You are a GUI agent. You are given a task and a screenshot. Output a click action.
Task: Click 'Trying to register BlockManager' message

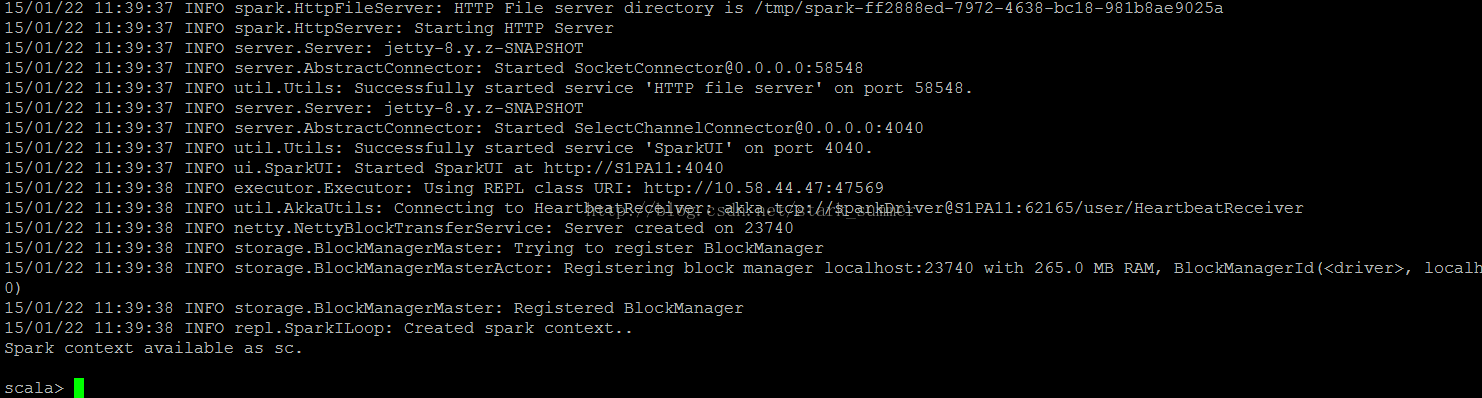[x=668, y=248]
